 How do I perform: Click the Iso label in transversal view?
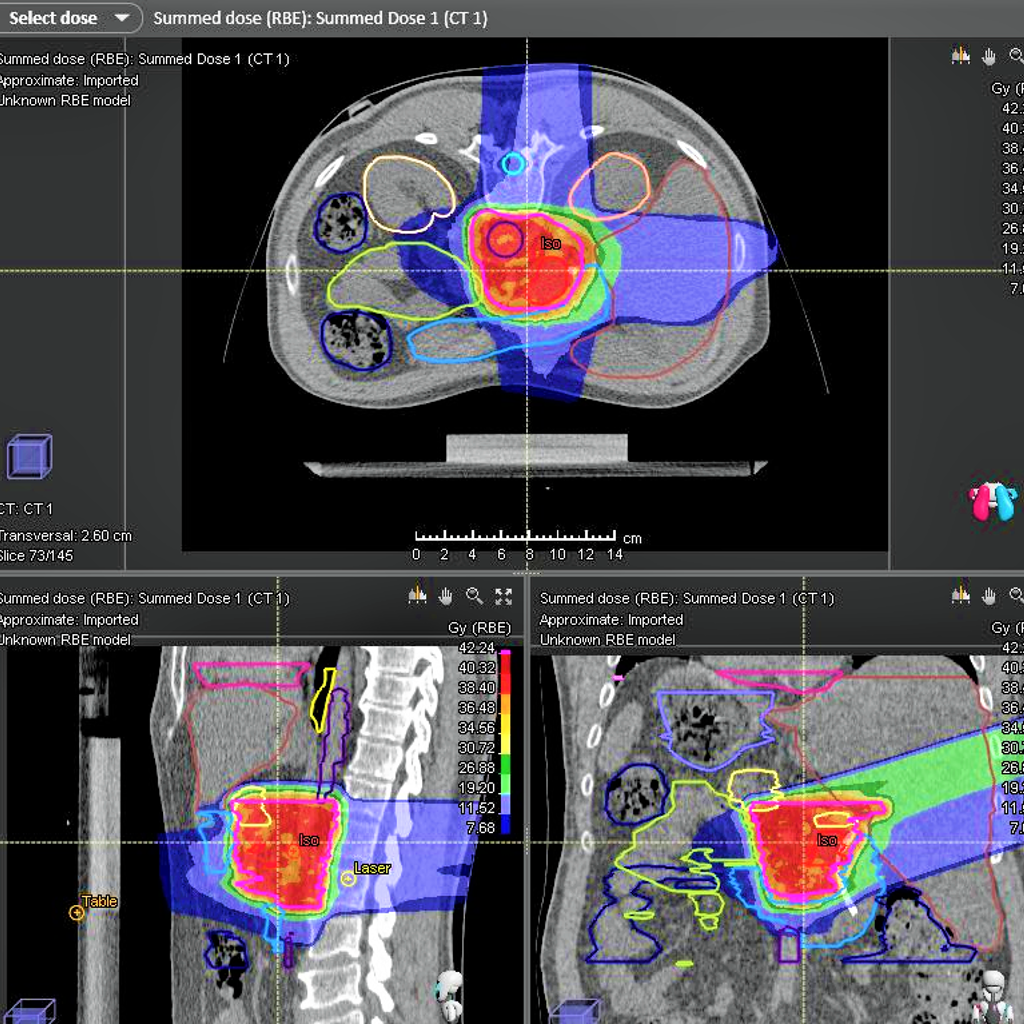tap(551, 243)
